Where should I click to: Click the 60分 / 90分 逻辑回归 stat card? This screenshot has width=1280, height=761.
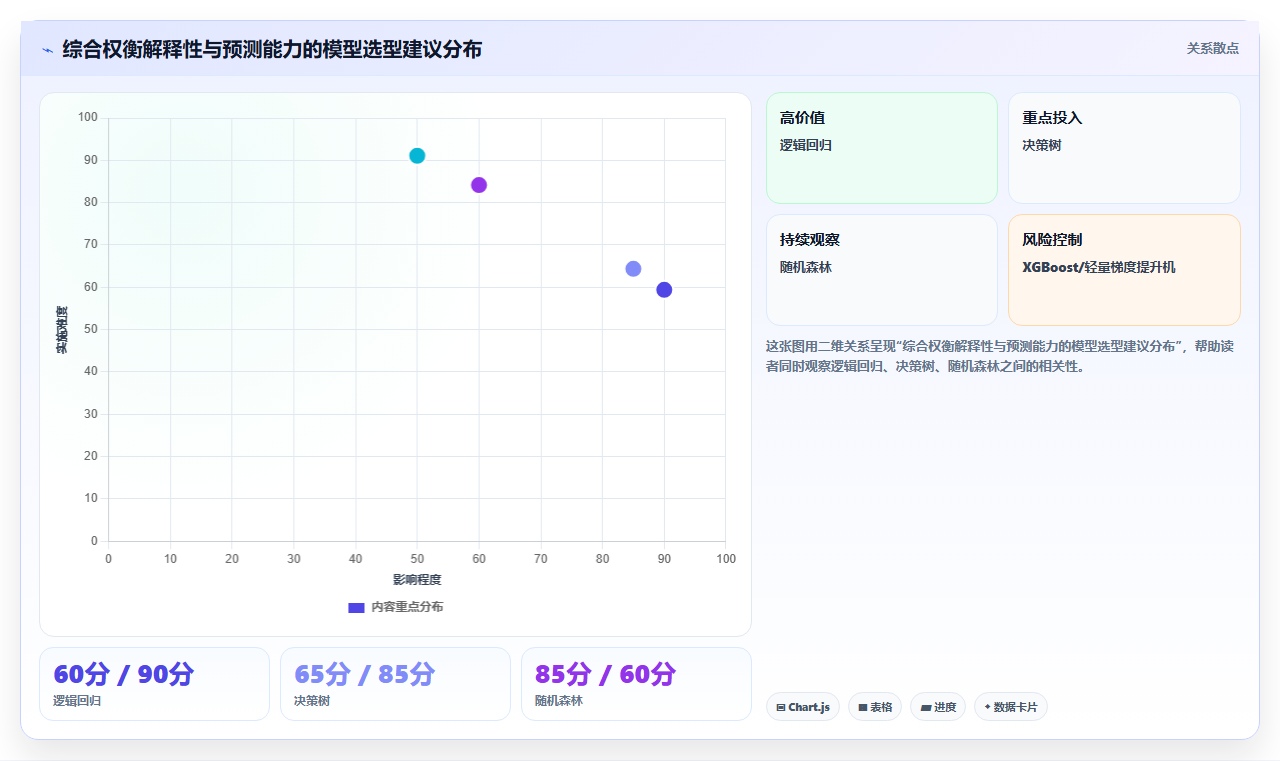[x=154, y=684]
